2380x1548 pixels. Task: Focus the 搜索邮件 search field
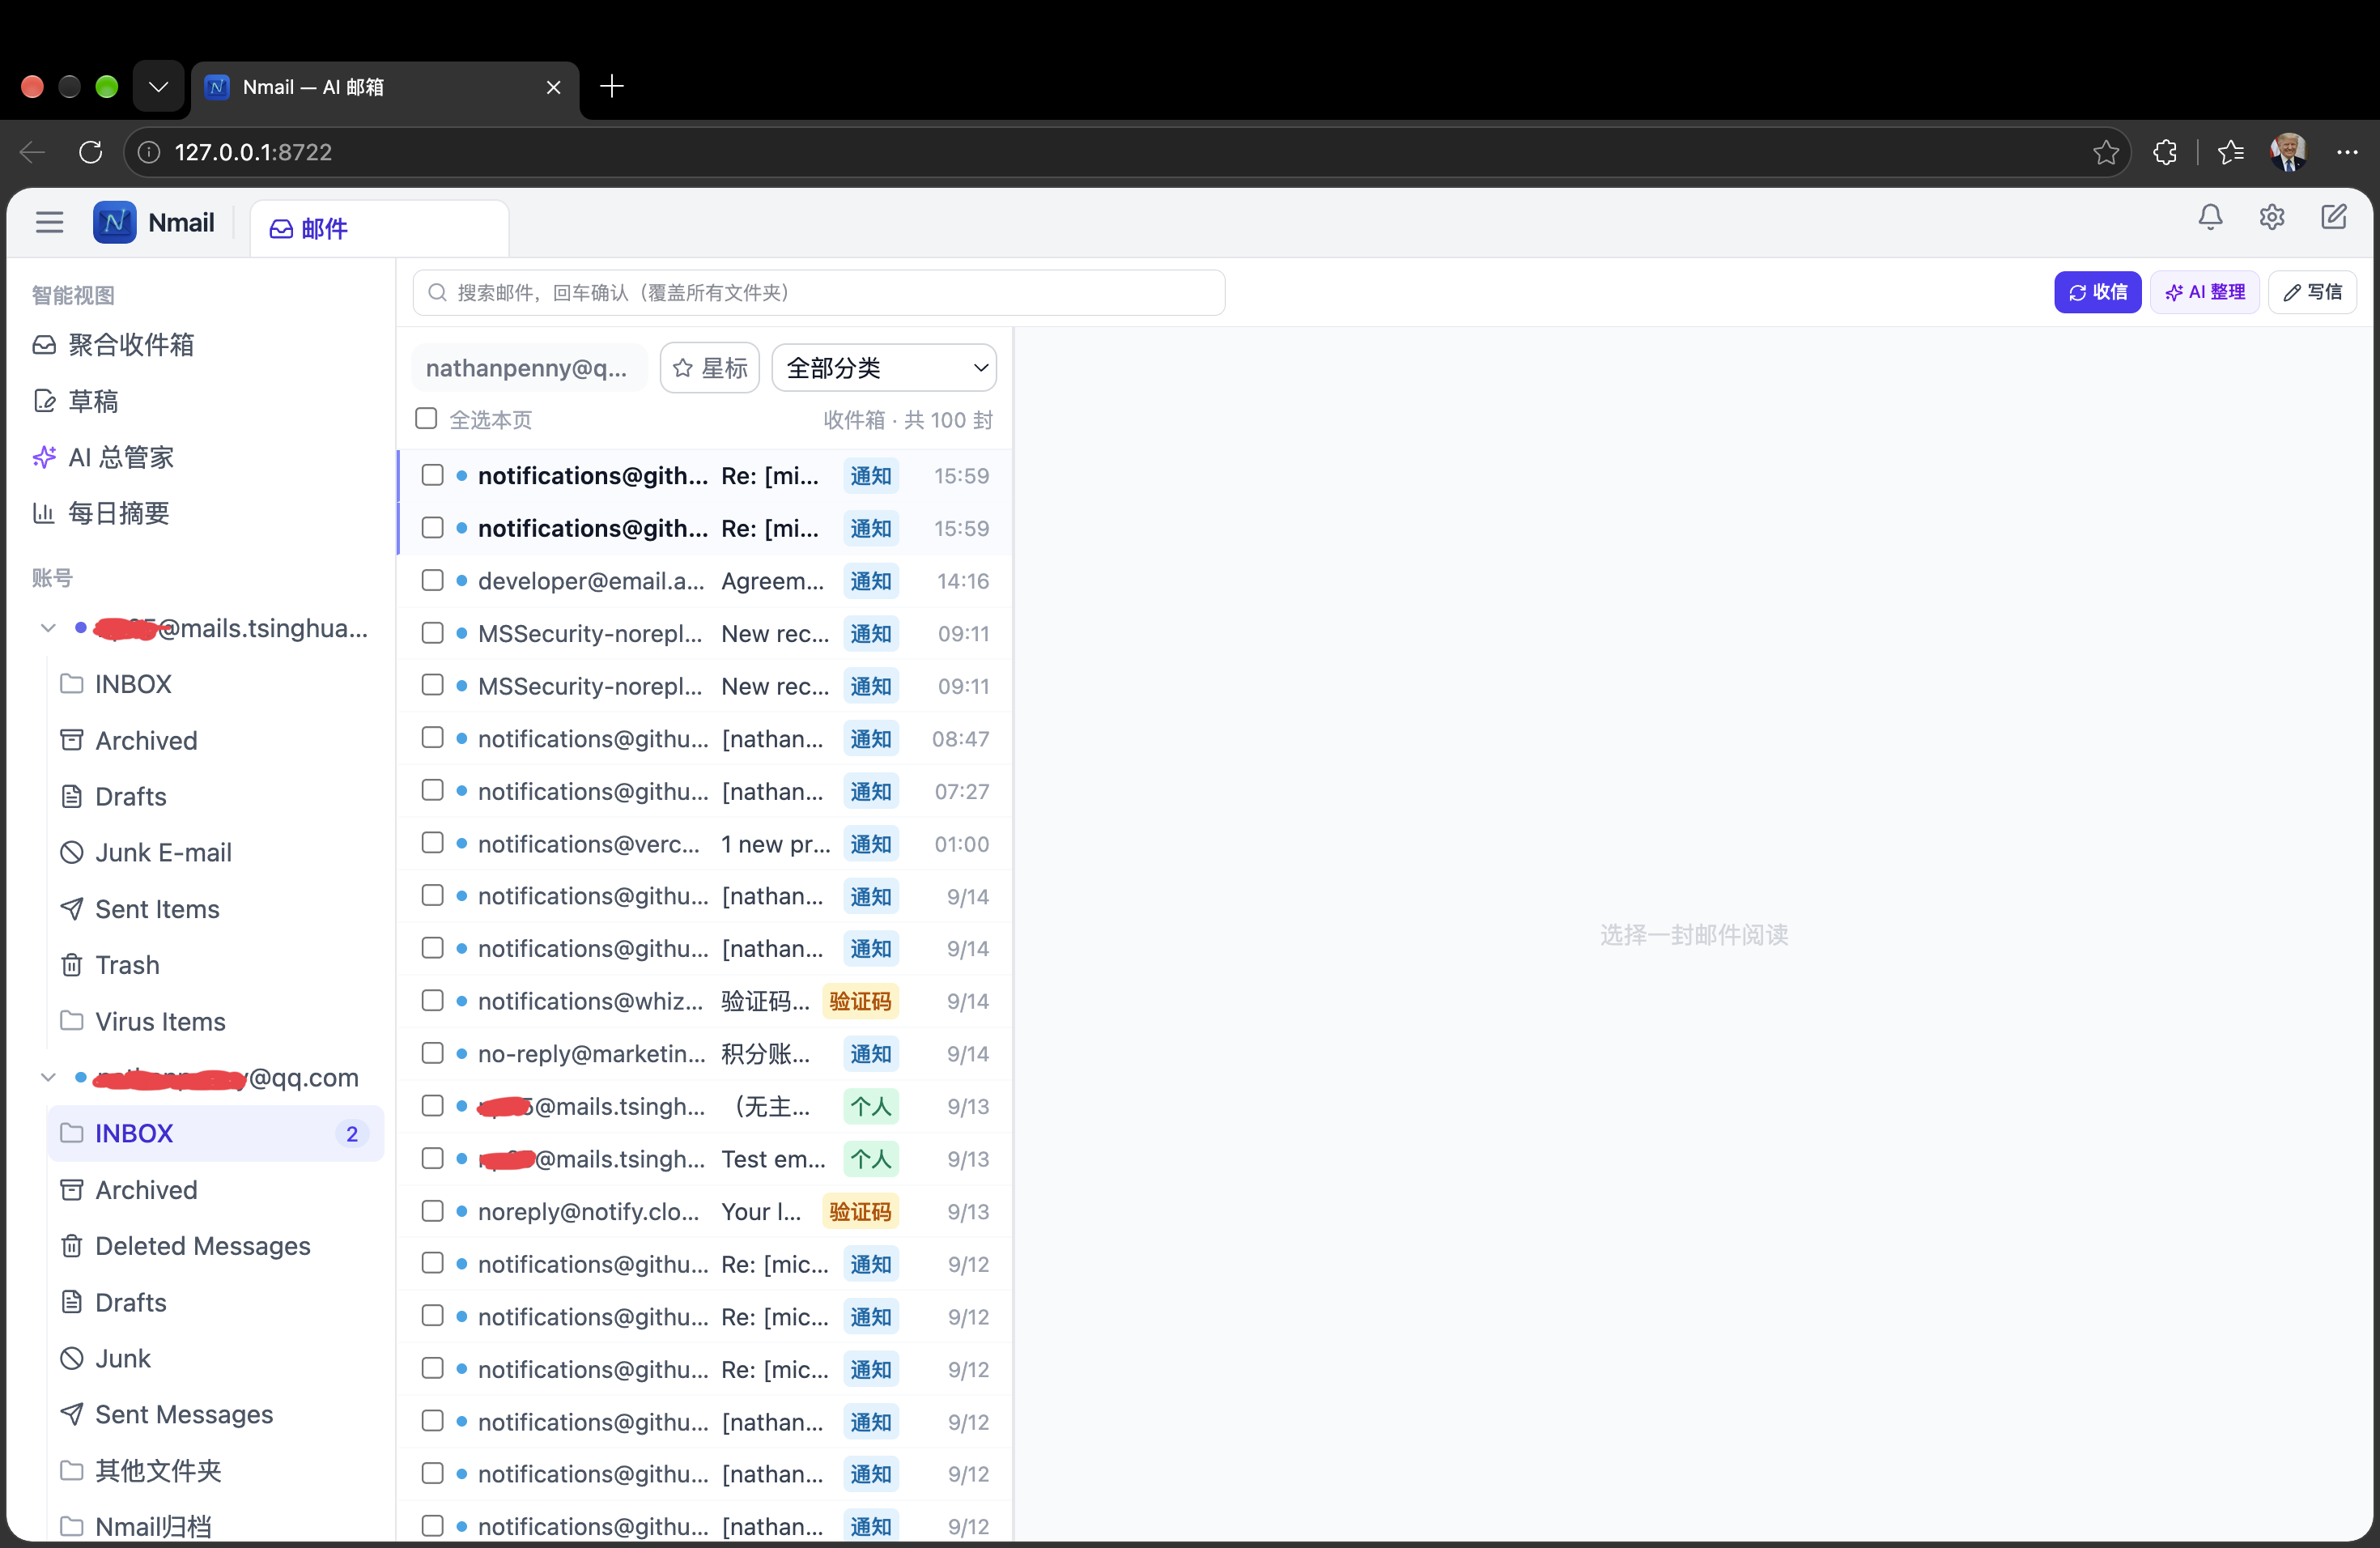[x=818, y=293]
